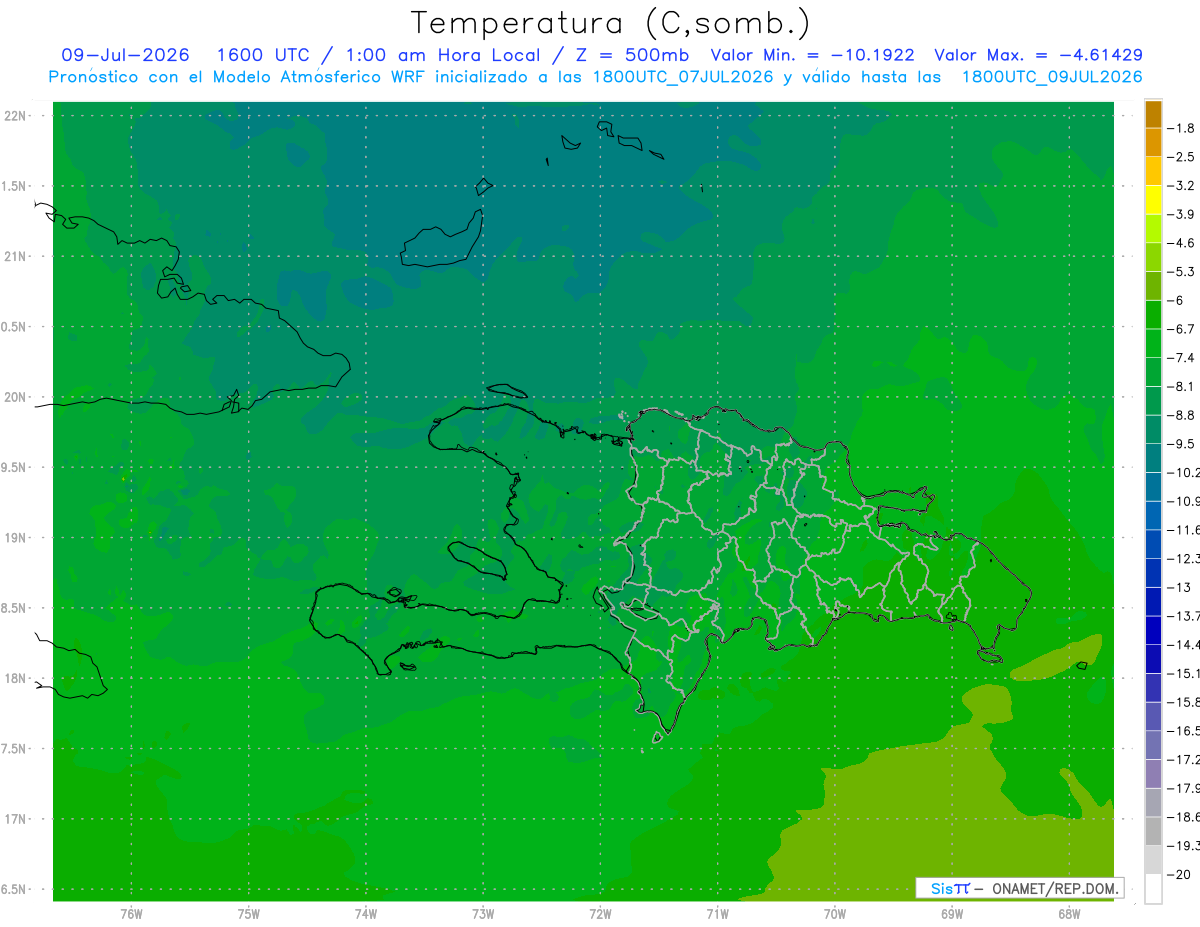Click the "-13" color scale label
Screen dimensions: 1200x927
1179,587
